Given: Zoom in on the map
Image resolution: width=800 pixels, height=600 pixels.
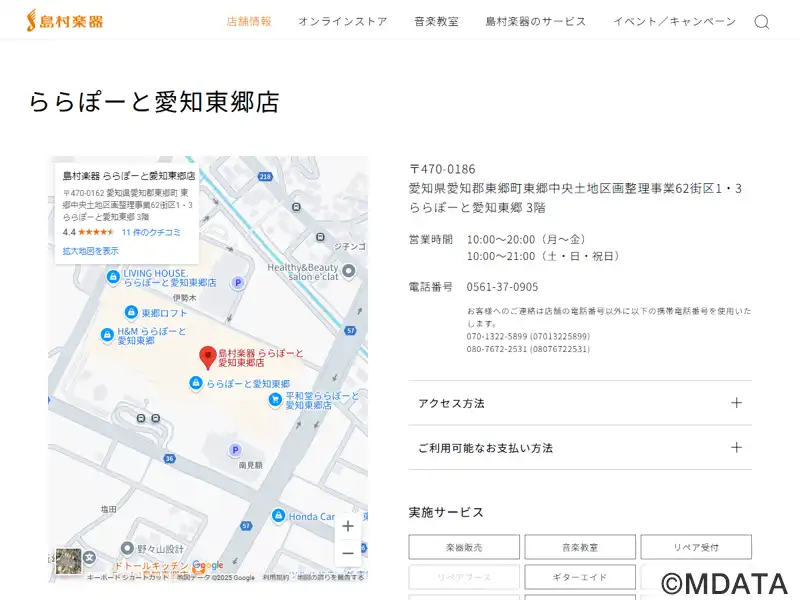Looking at the screenshot, I should tap(348, 526).
